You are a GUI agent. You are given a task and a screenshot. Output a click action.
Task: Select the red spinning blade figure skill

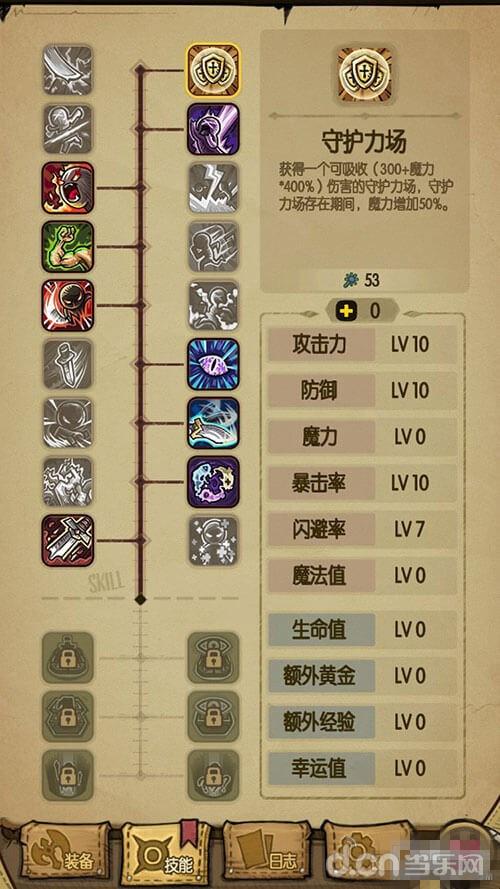[x=68, y=305]
